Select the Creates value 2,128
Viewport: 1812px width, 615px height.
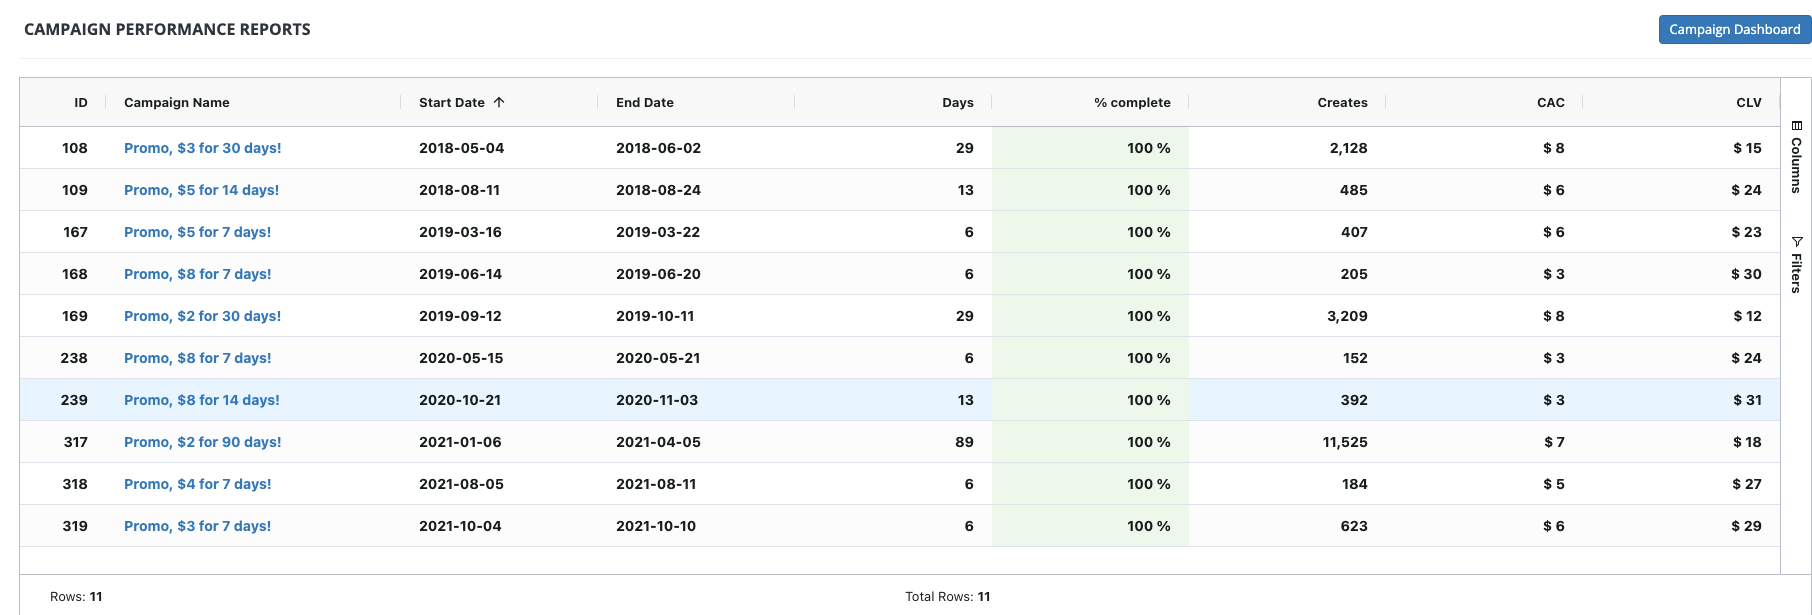(x=1348, y=148)
